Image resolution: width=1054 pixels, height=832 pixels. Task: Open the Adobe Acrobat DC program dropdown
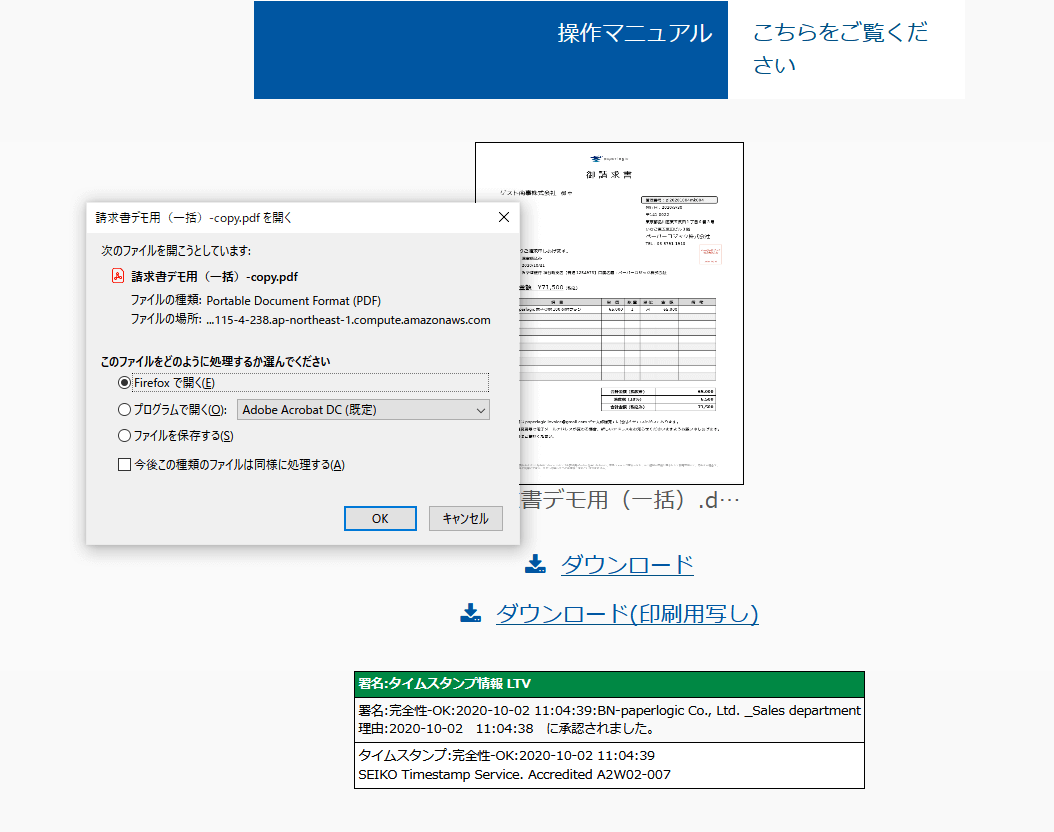363,409
